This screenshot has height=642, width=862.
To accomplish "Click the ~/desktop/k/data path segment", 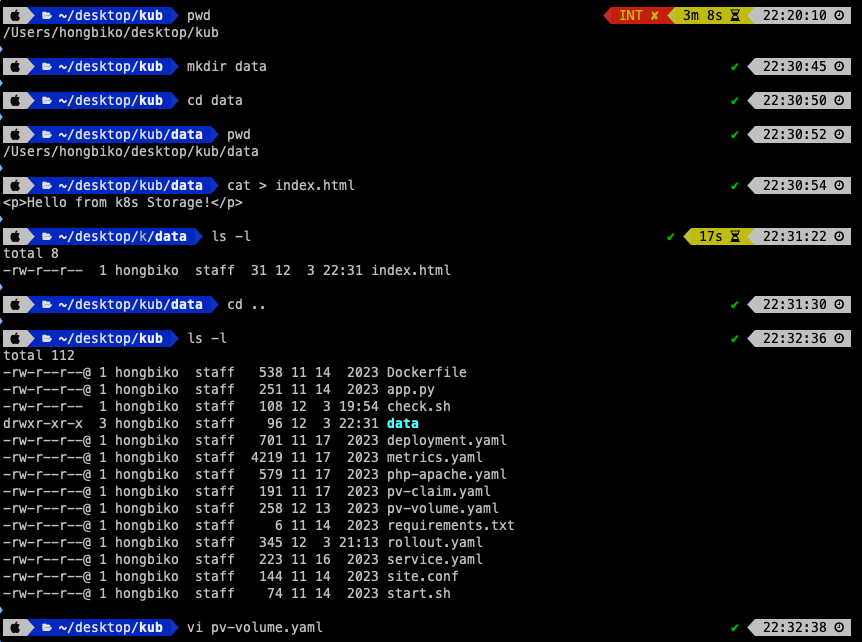I will [x=122, y=236].
